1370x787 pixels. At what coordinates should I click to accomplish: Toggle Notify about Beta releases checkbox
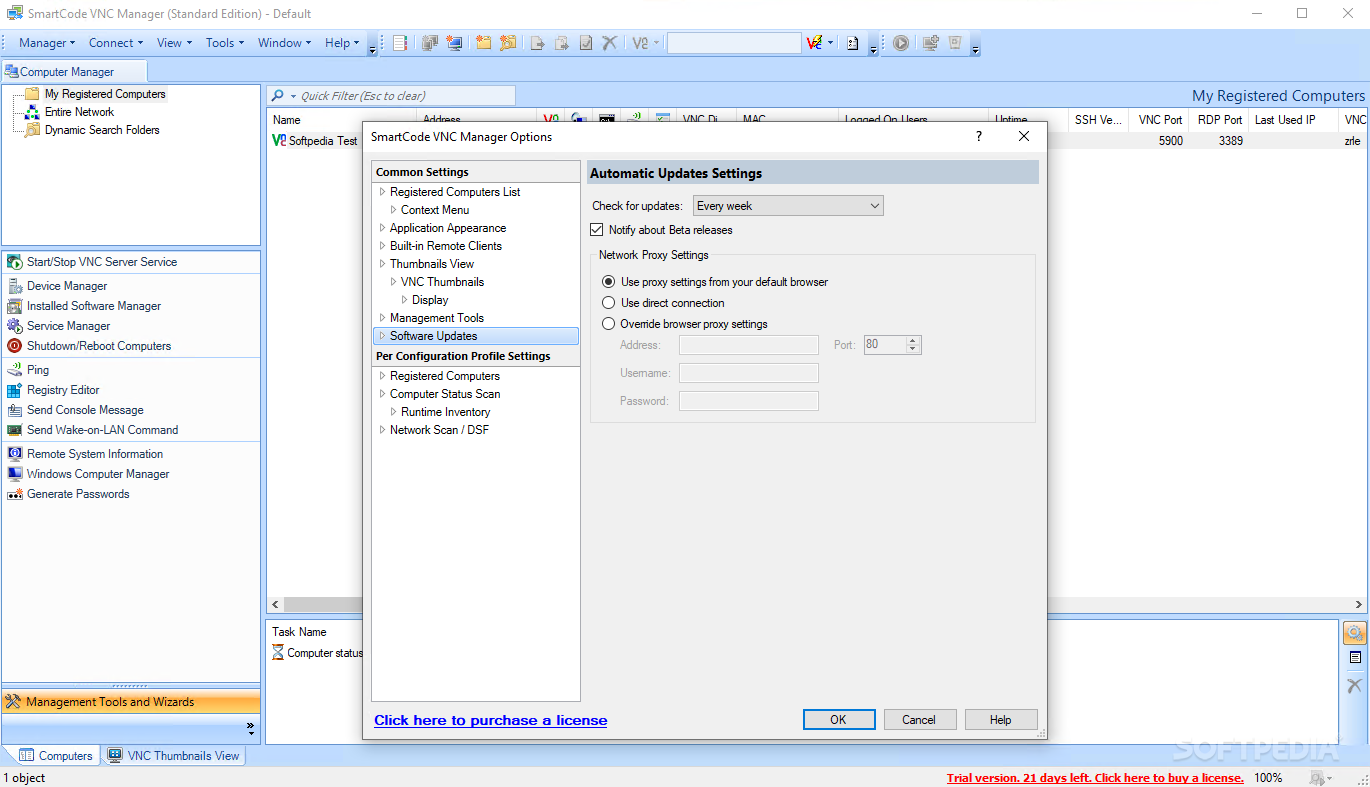coord(597,230)
